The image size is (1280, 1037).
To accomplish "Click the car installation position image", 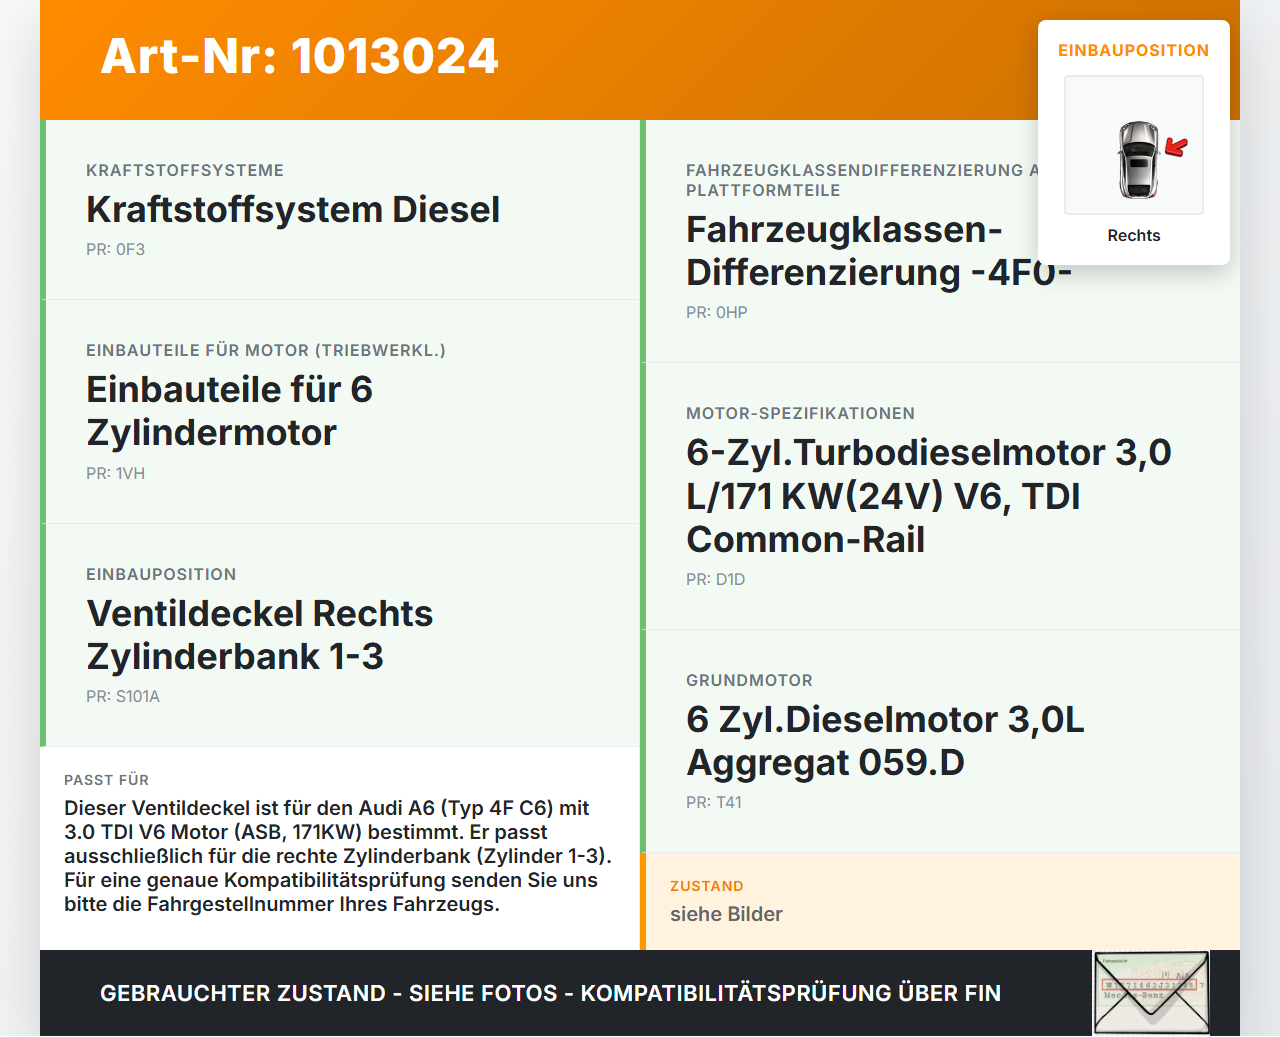I will [1134, 145].
